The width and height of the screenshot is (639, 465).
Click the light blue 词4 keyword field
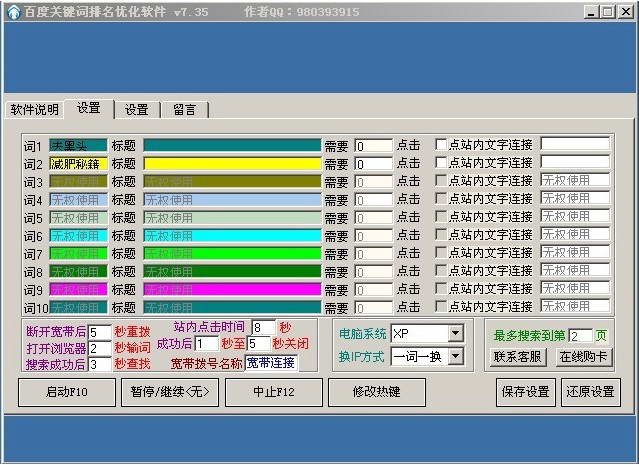click(78, 199)
